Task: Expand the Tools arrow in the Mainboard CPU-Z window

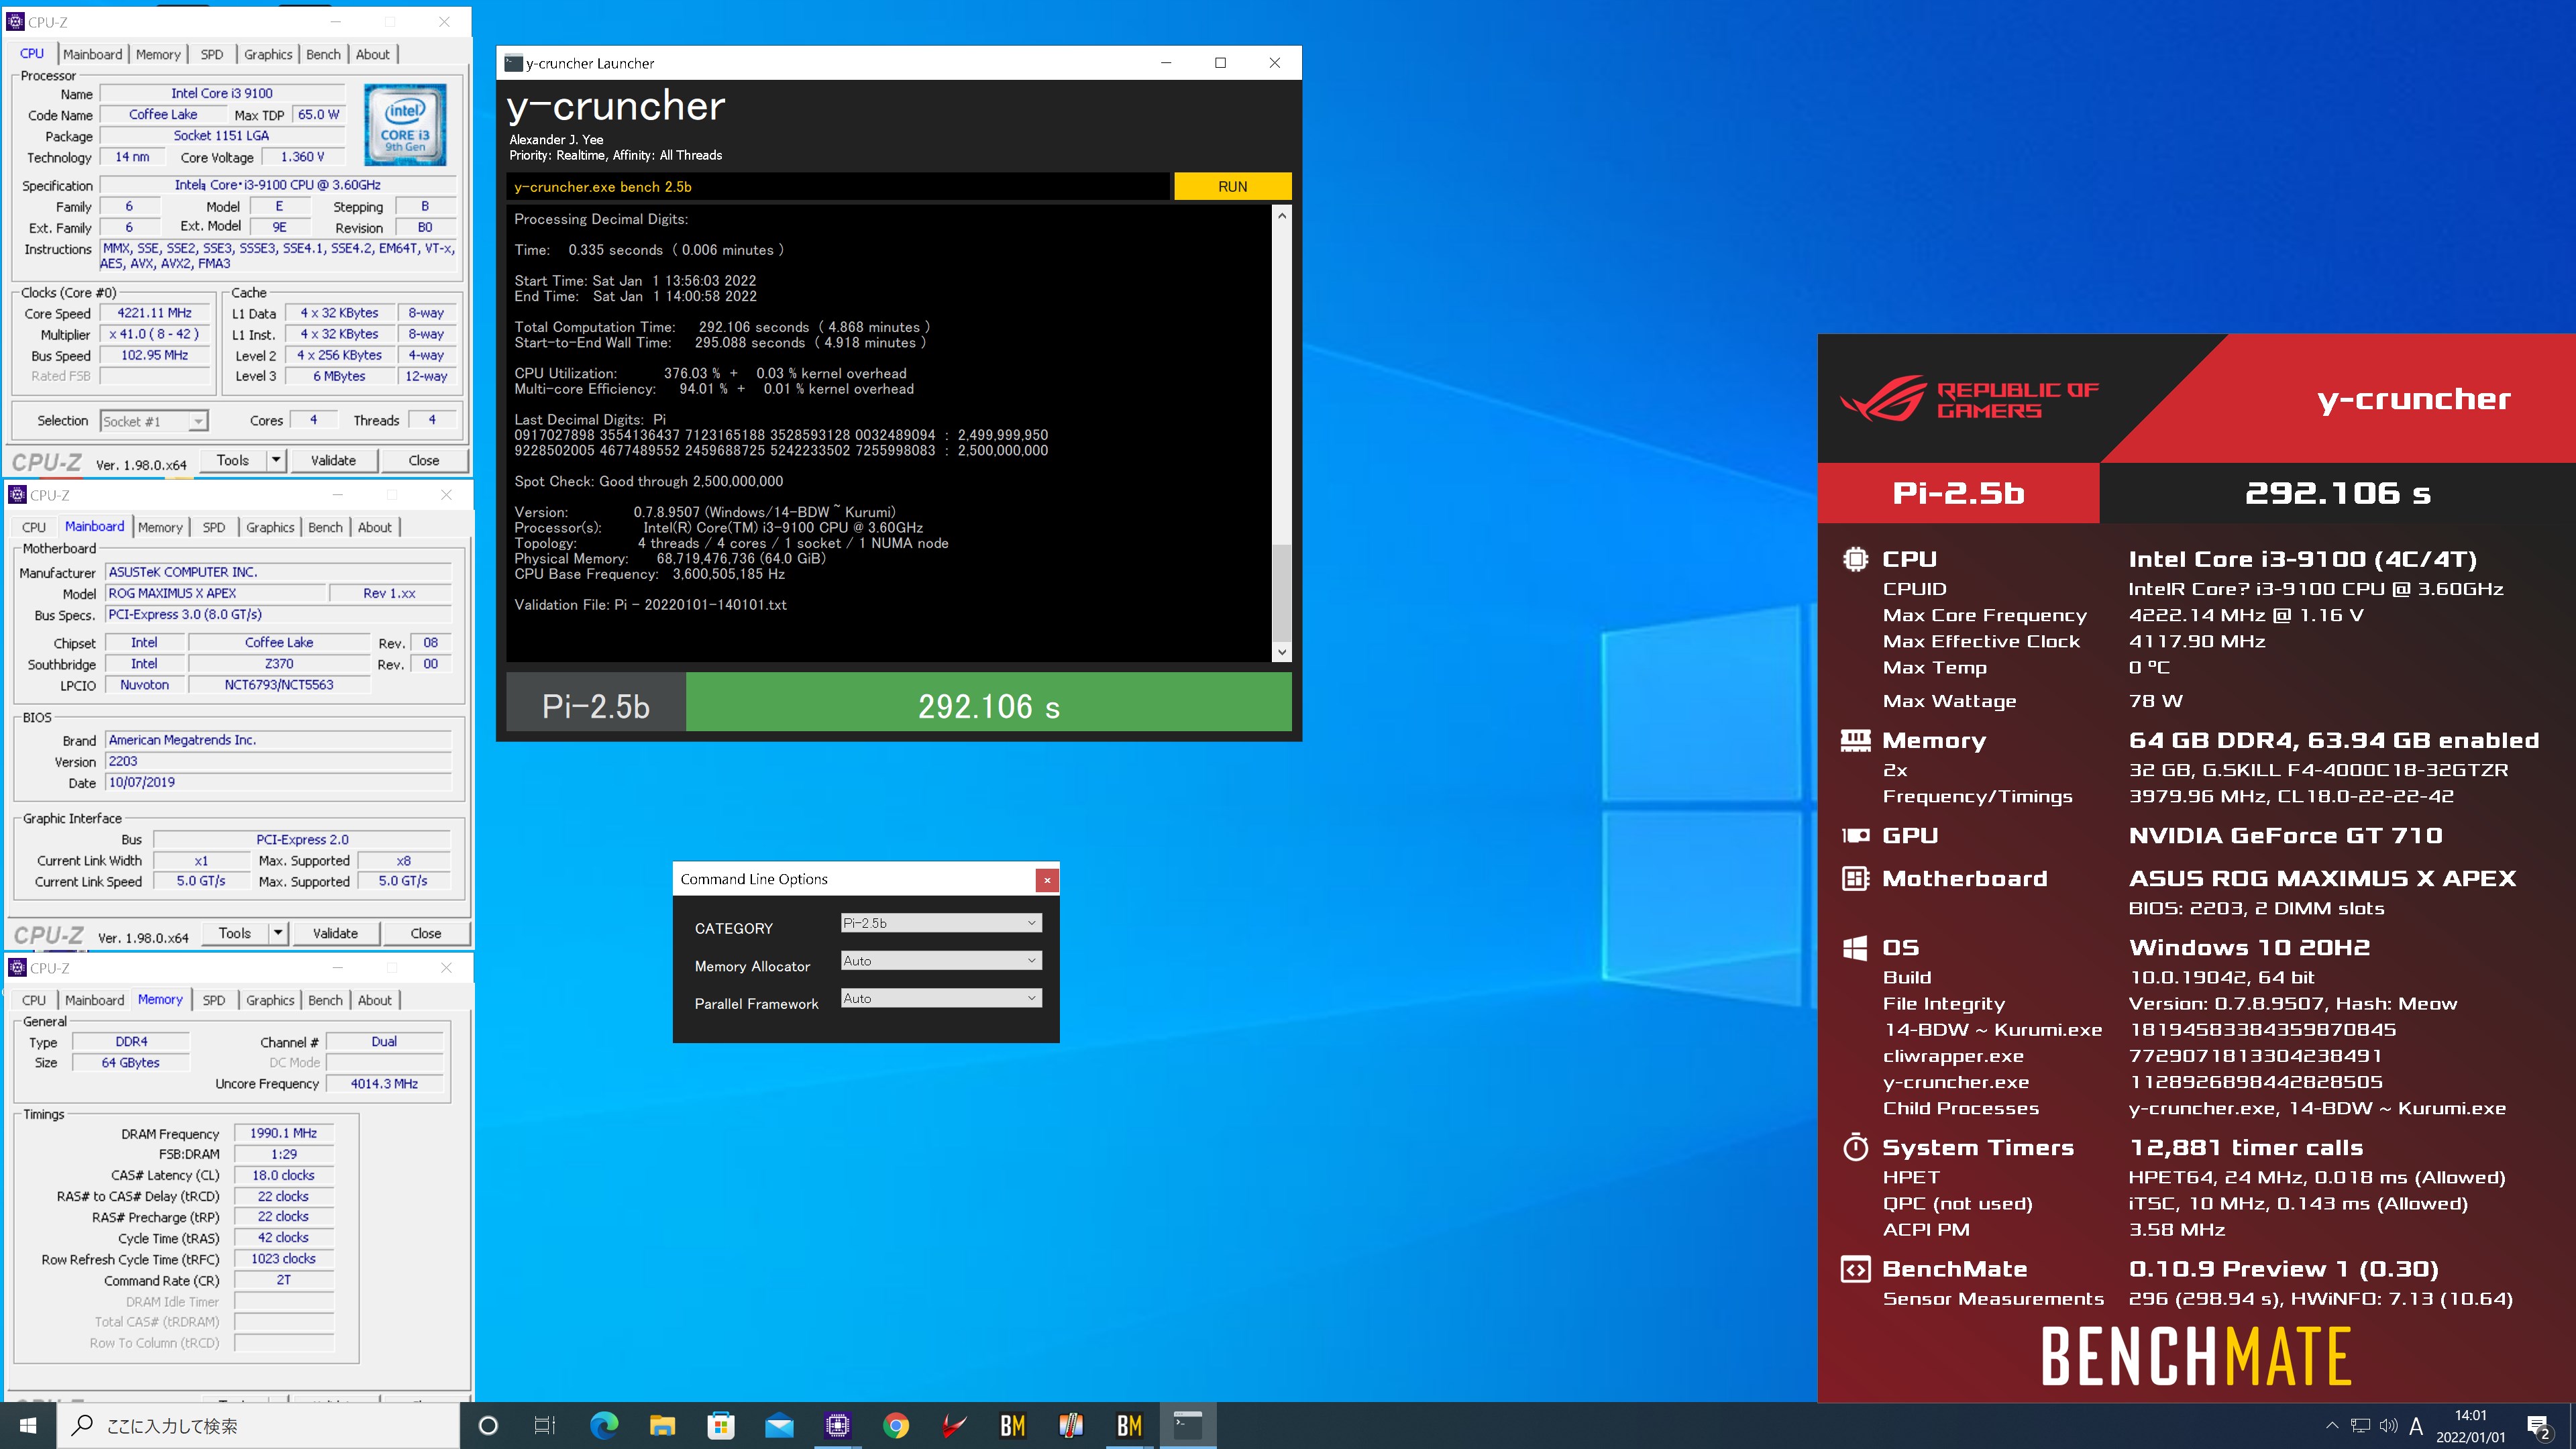Action: 278,933
